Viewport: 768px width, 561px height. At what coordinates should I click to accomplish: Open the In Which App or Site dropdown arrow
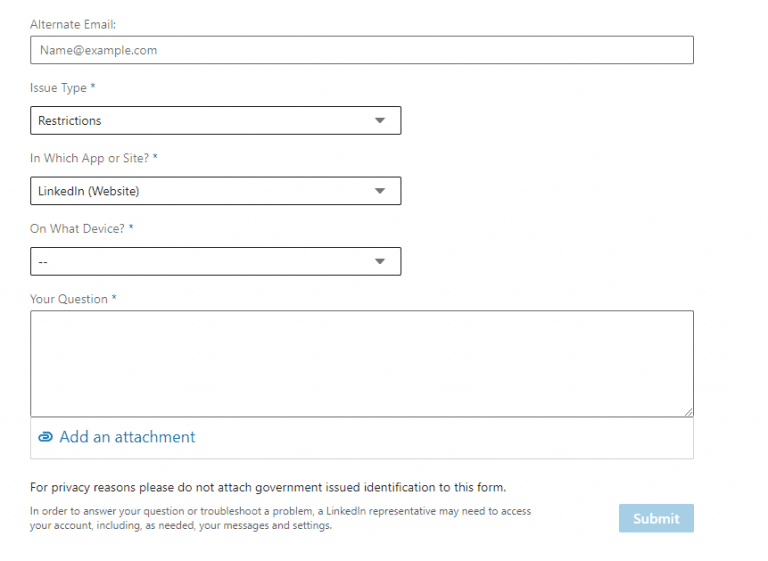pos(379,191)
